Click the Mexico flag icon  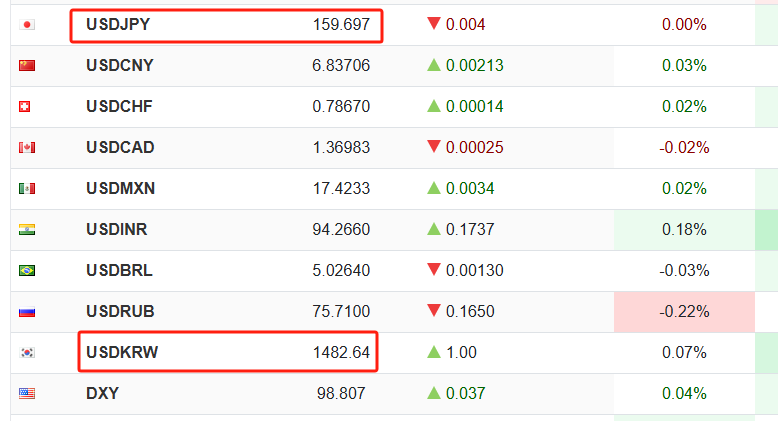(27, 188)
